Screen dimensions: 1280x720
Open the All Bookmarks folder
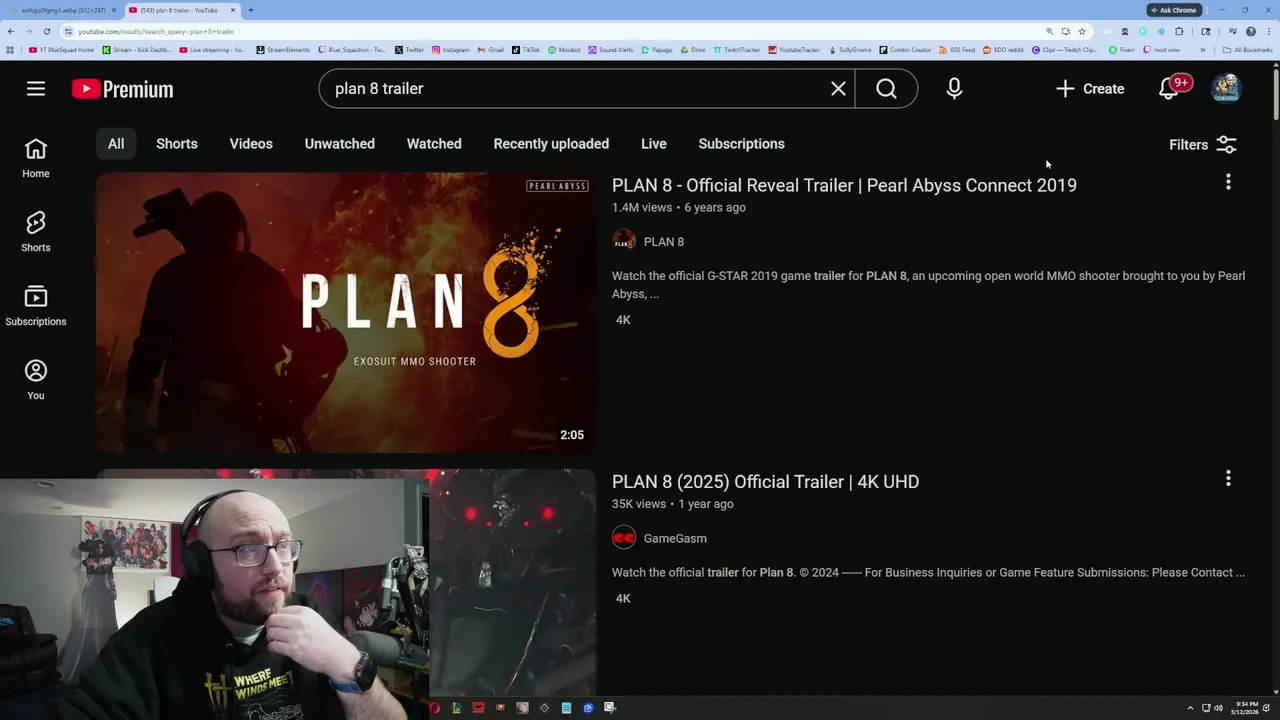(1247, 49)
